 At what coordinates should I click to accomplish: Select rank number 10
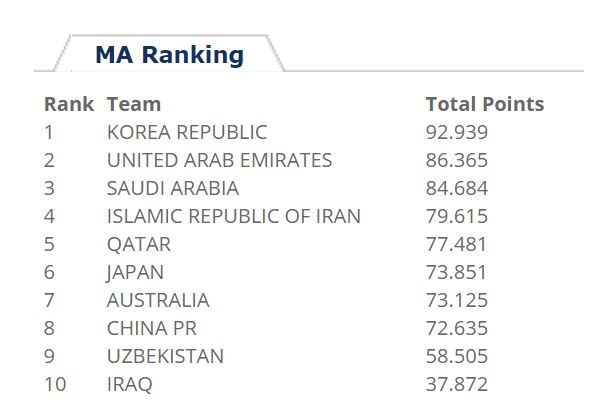(55, 384)
